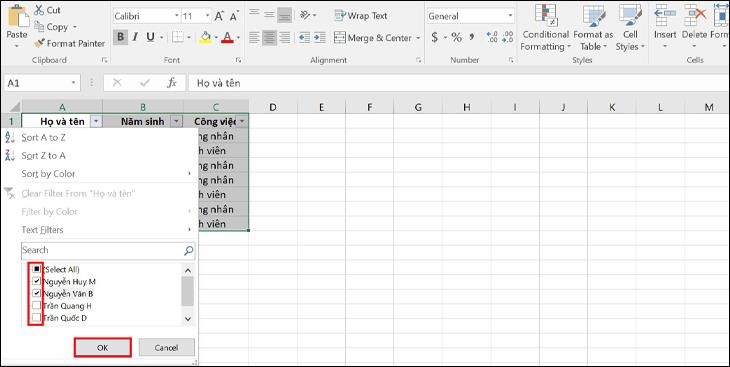730x367 pixels.
Task: Confirm the filter with OK button
Action: coord(102,347)
